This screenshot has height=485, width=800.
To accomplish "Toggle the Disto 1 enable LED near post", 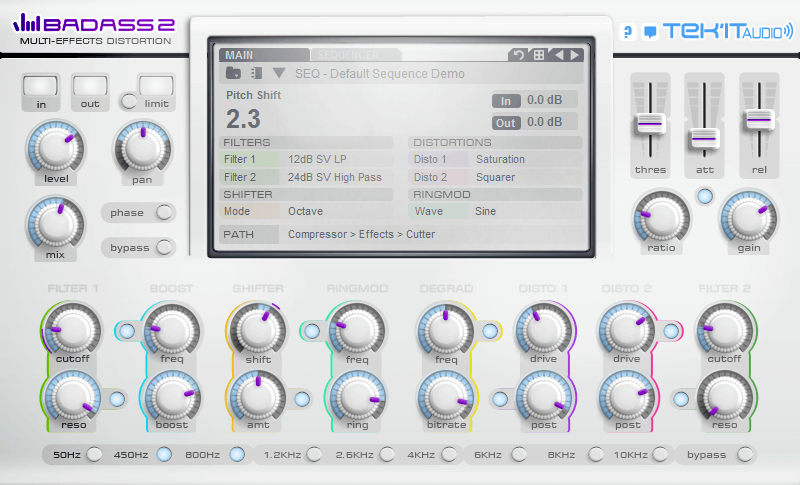I will click(500, 399).
